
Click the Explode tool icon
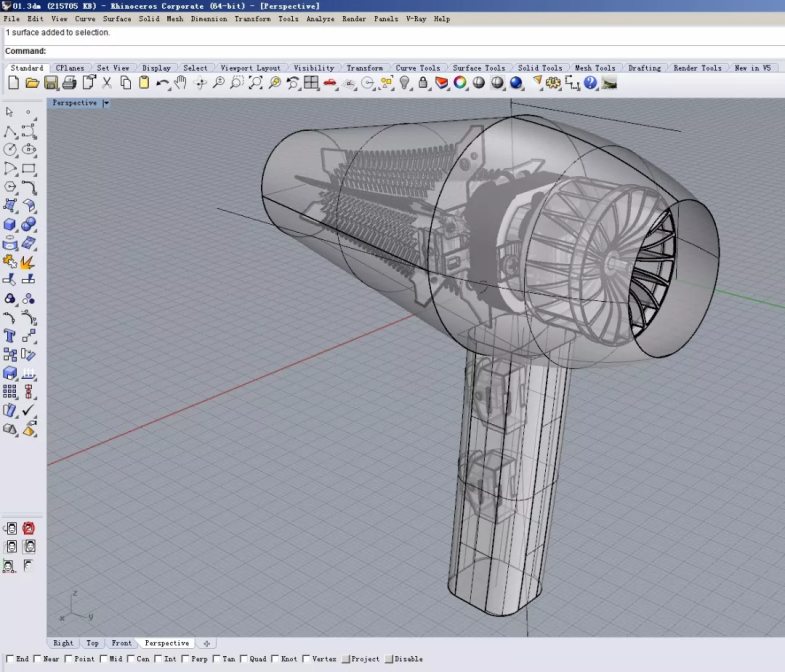[x=29, y=262]
